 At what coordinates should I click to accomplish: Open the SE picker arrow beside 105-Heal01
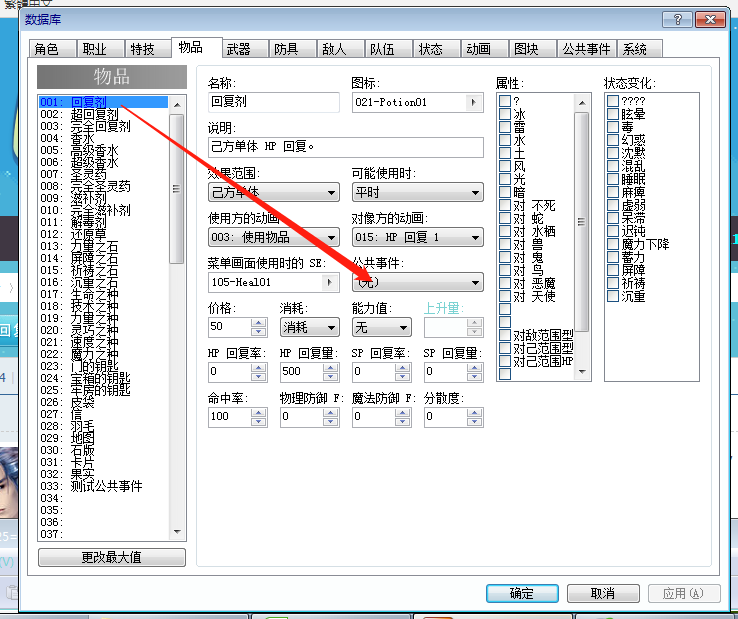click(329, 282)
